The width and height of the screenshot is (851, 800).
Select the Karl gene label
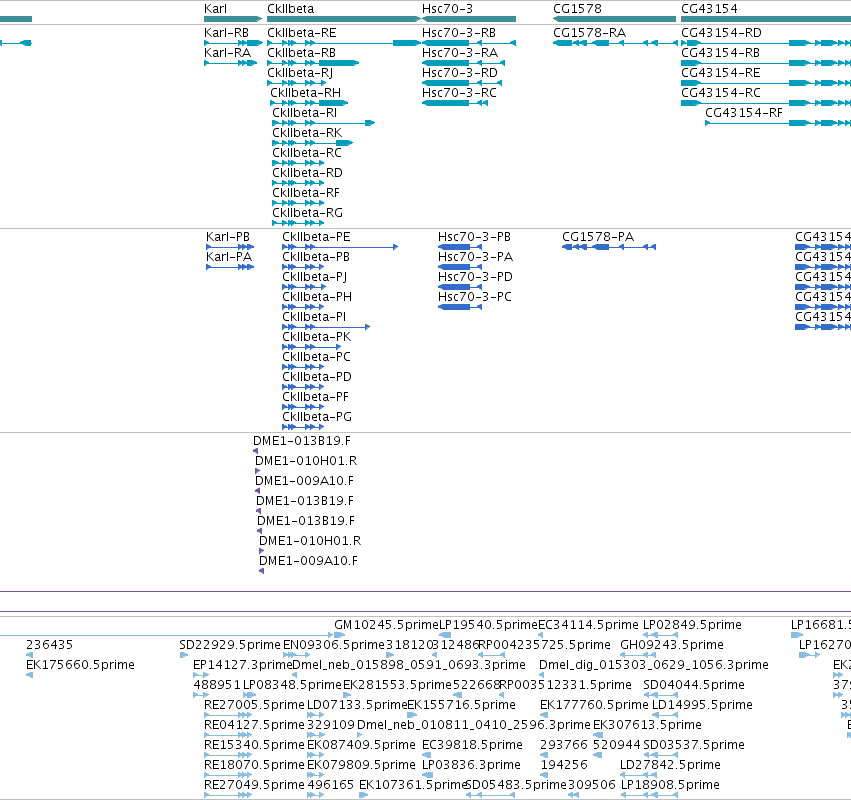[215, 9]
